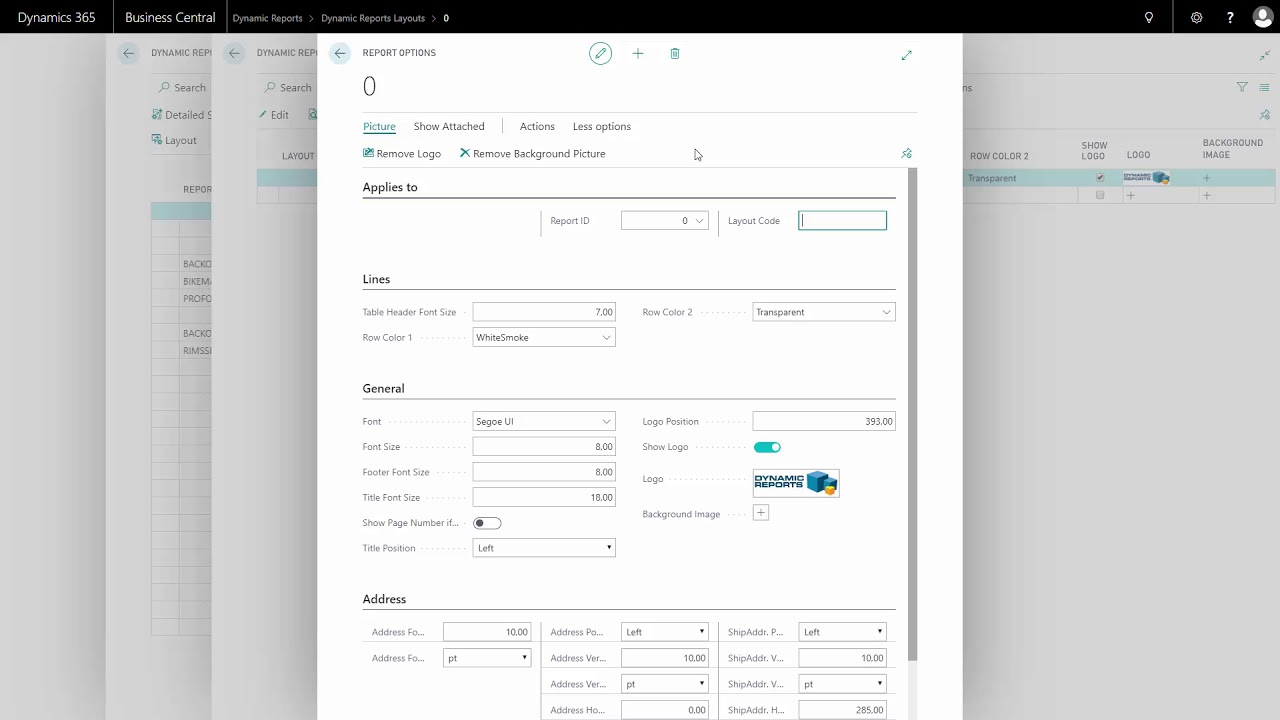Click the list view icon in the background page

click(1265, 88)
